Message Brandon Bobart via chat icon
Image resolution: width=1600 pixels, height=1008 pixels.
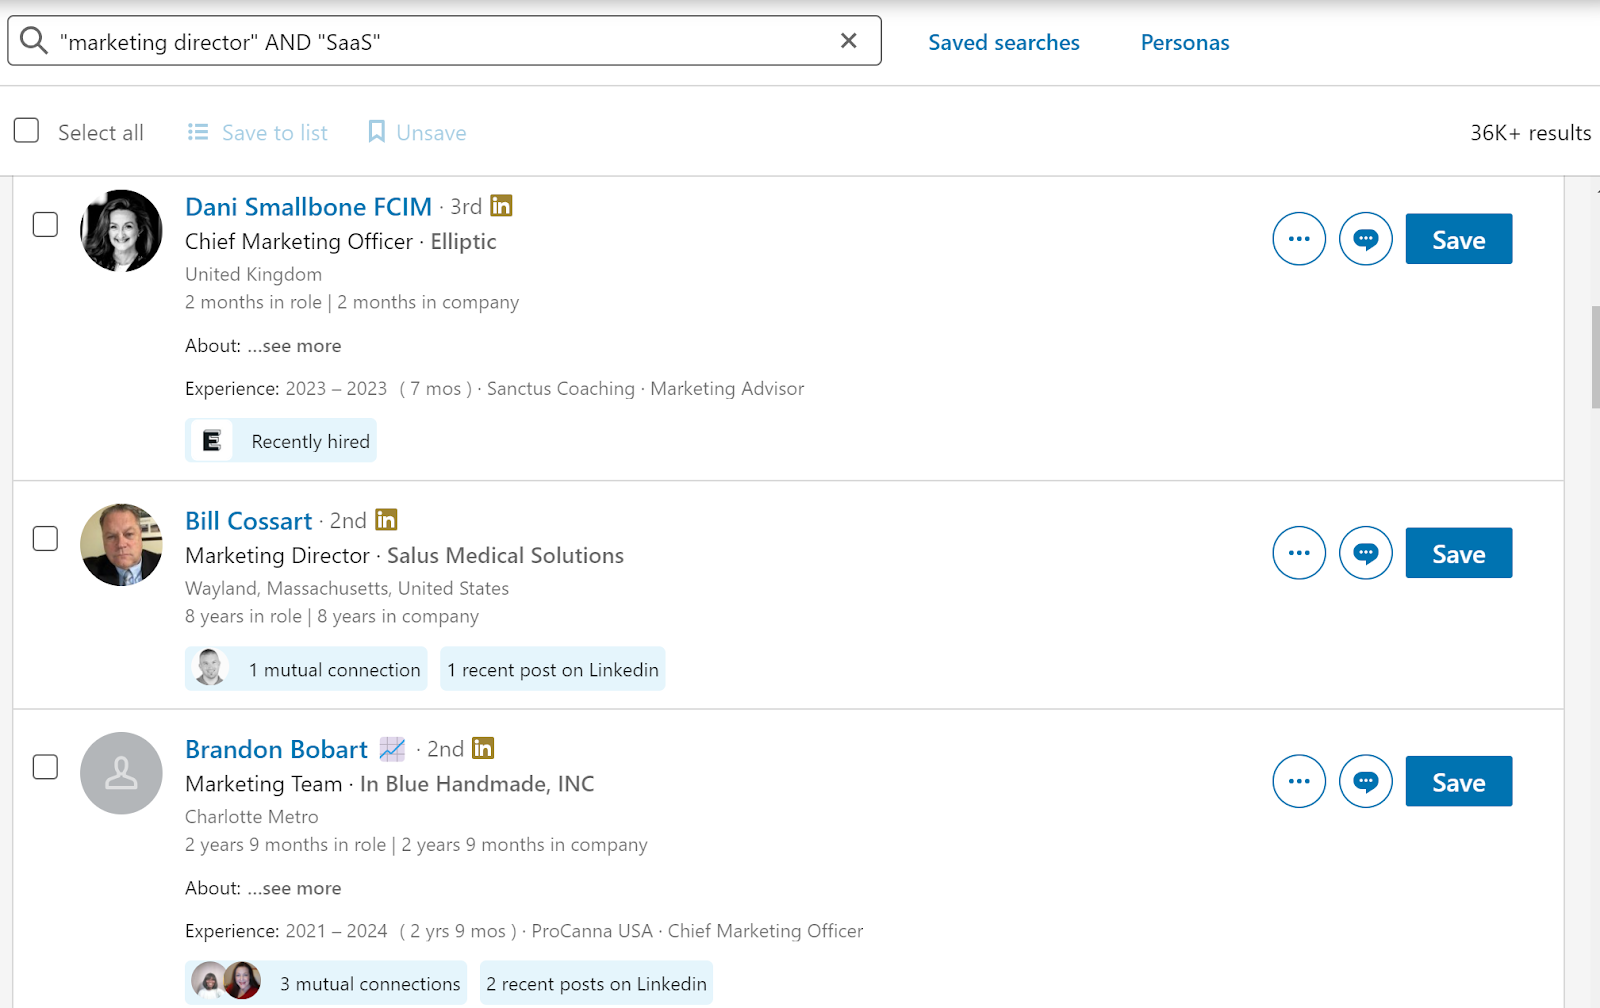(x=1366, y=781)
